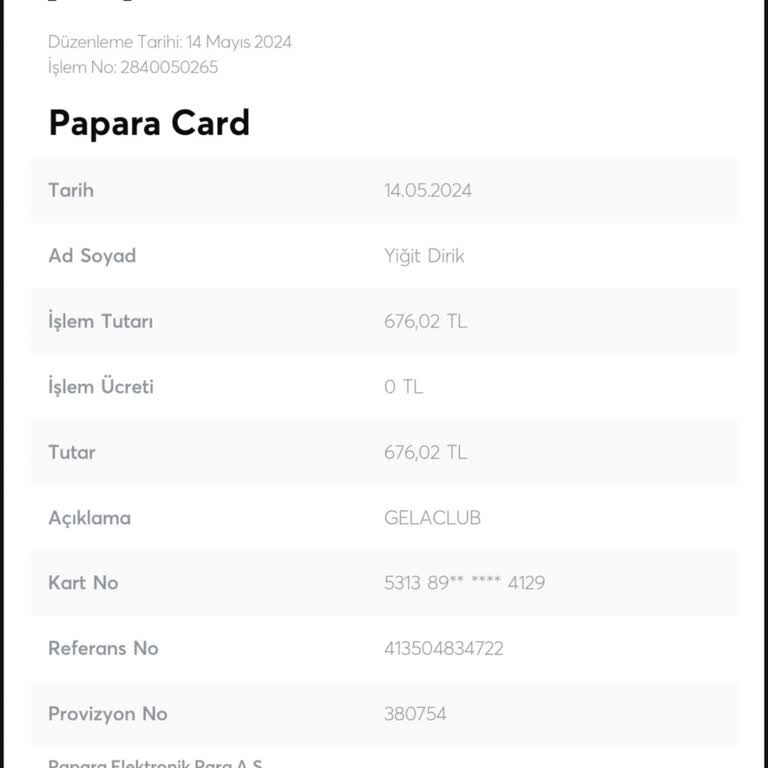This screenshot has width=768, height=768.
Task: Select the 676,02 TL value beside Tutar
Action: (425, 452)
